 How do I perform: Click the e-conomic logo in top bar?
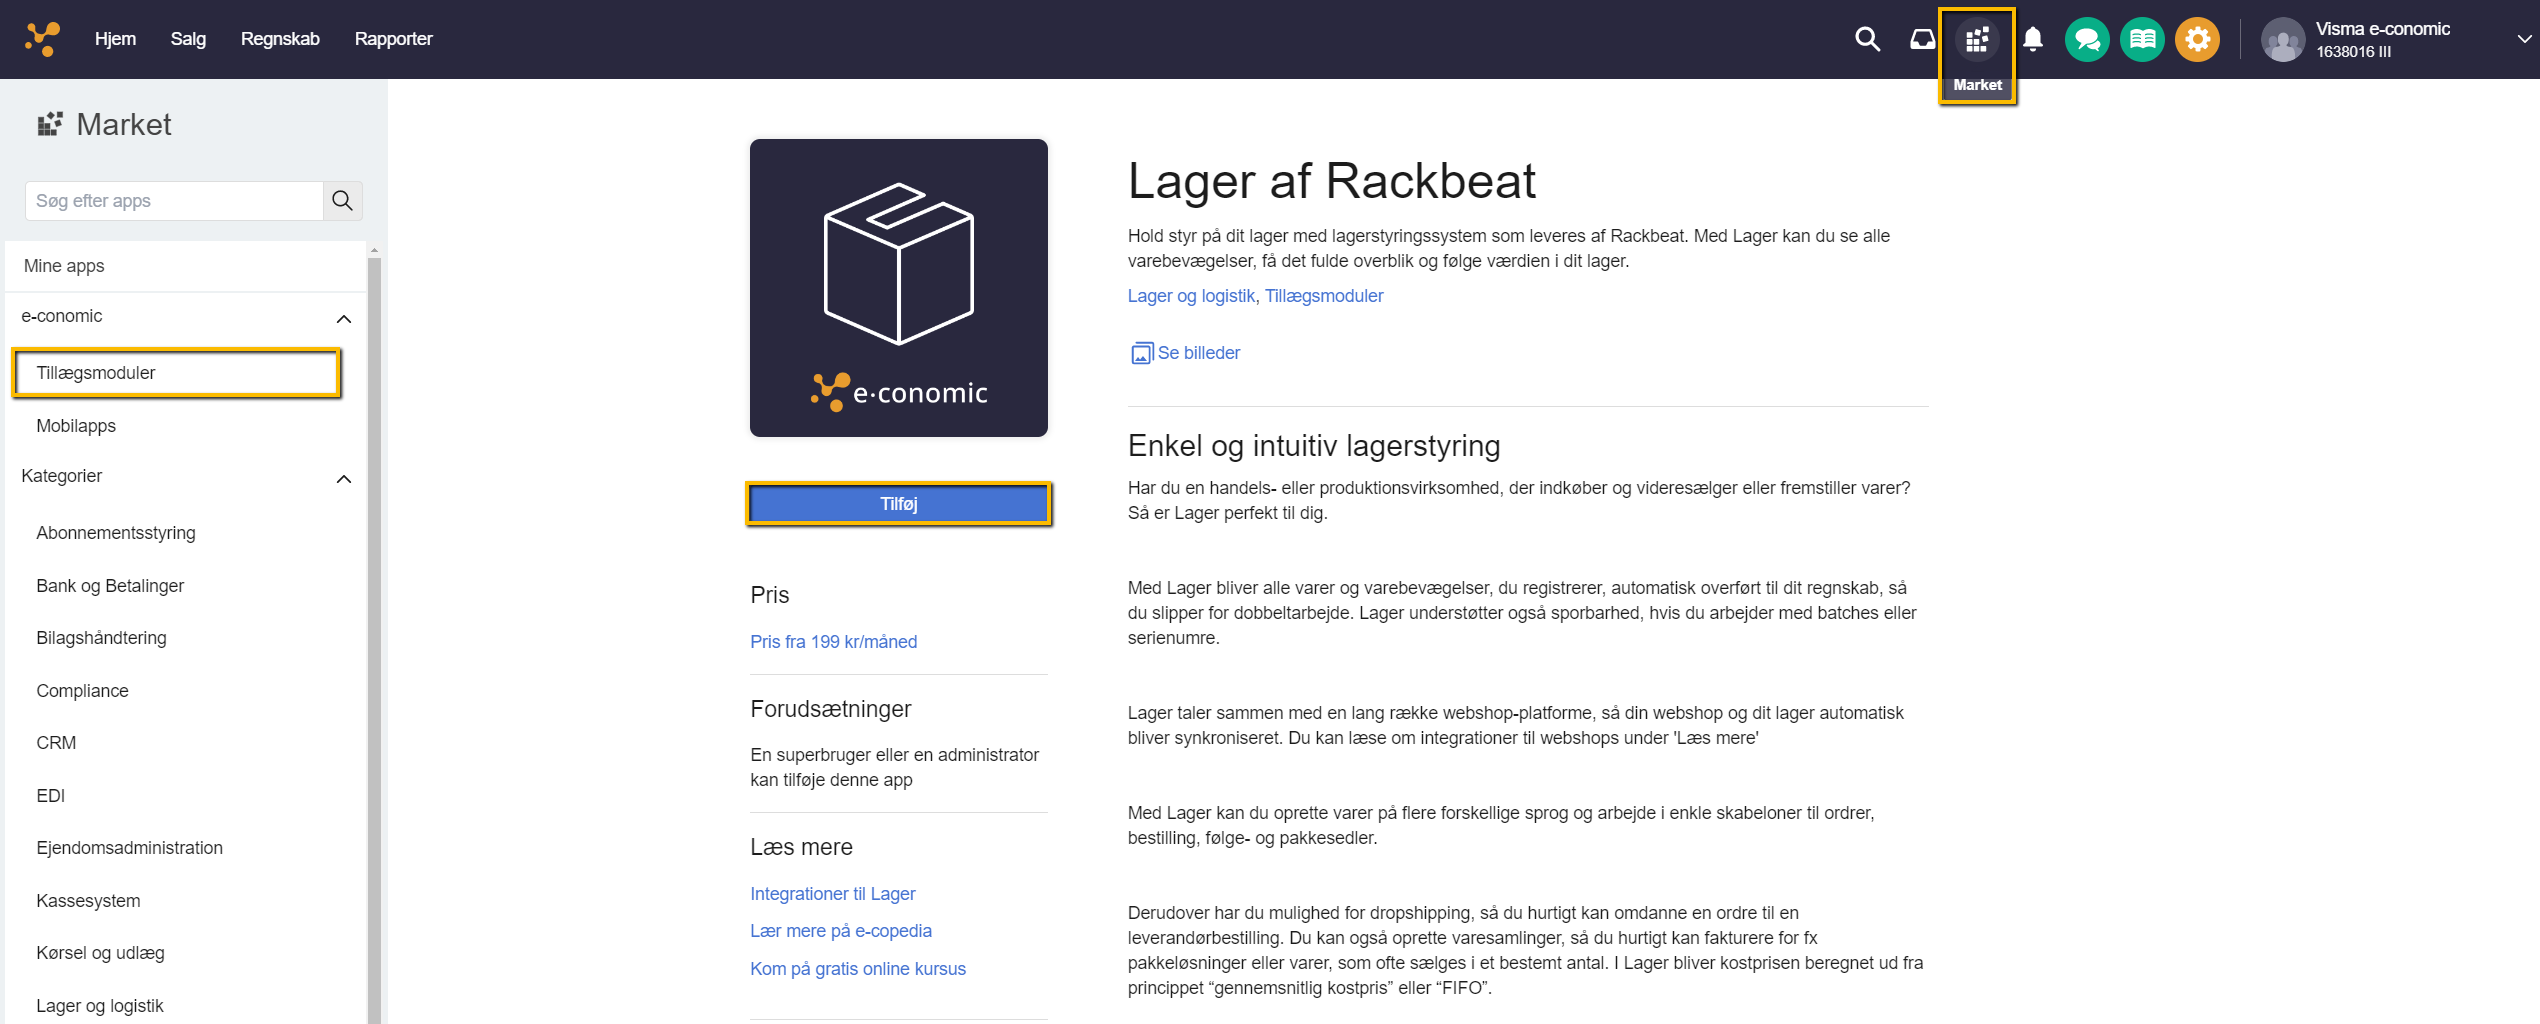tap(43, 39)
